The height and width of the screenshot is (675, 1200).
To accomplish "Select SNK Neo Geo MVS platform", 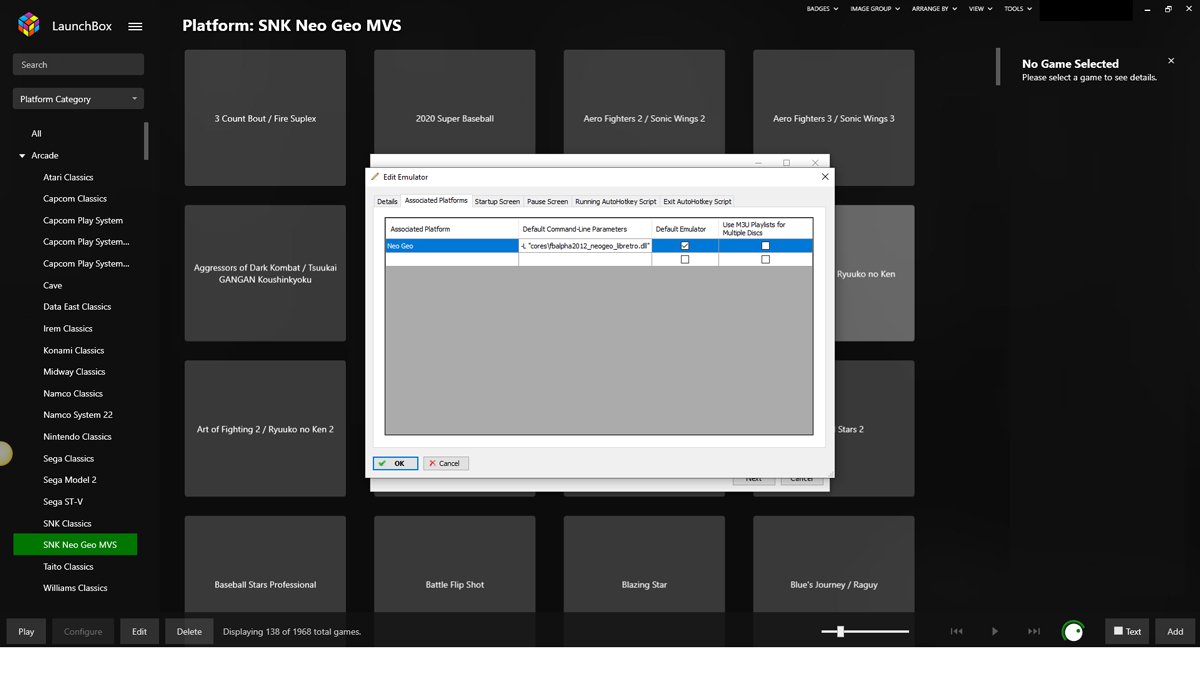I will [75, 545].
